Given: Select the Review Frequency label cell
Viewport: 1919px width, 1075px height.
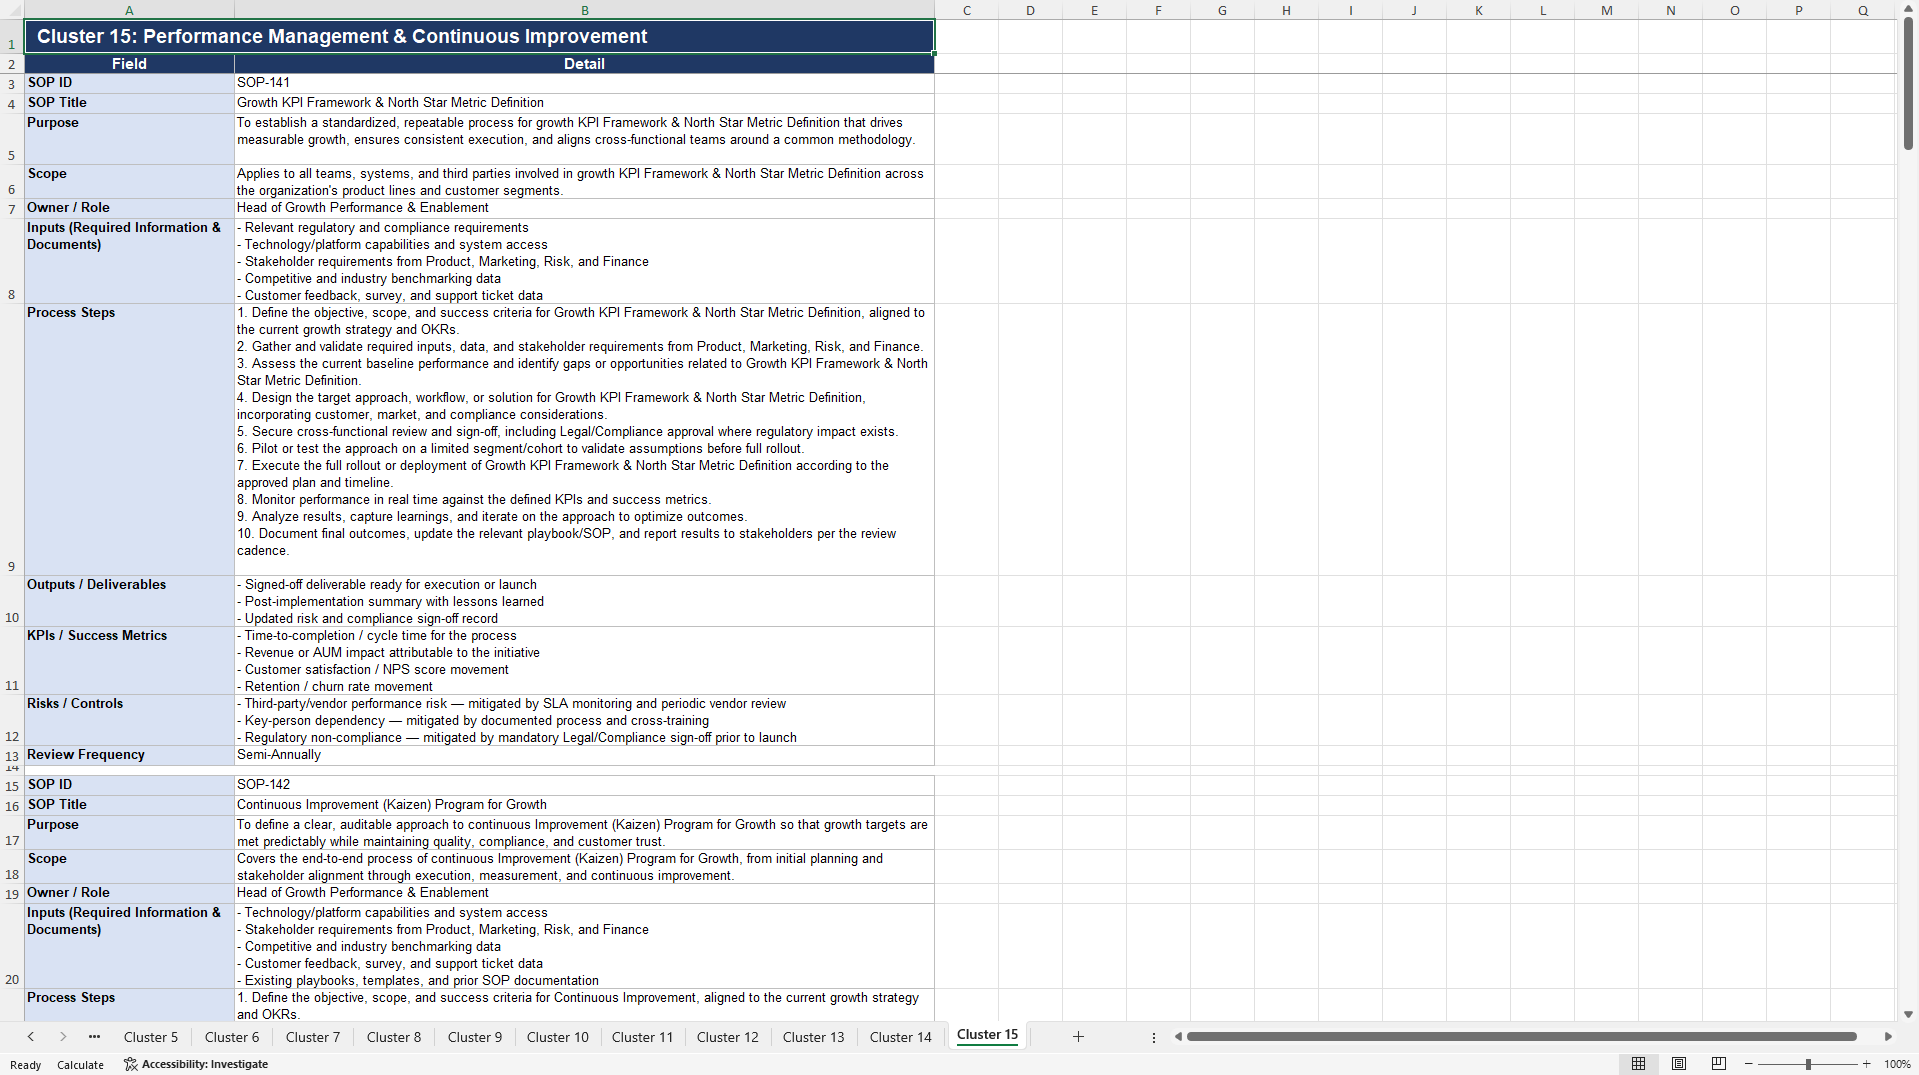Looking at the screenshot, I should coord(129,755).
